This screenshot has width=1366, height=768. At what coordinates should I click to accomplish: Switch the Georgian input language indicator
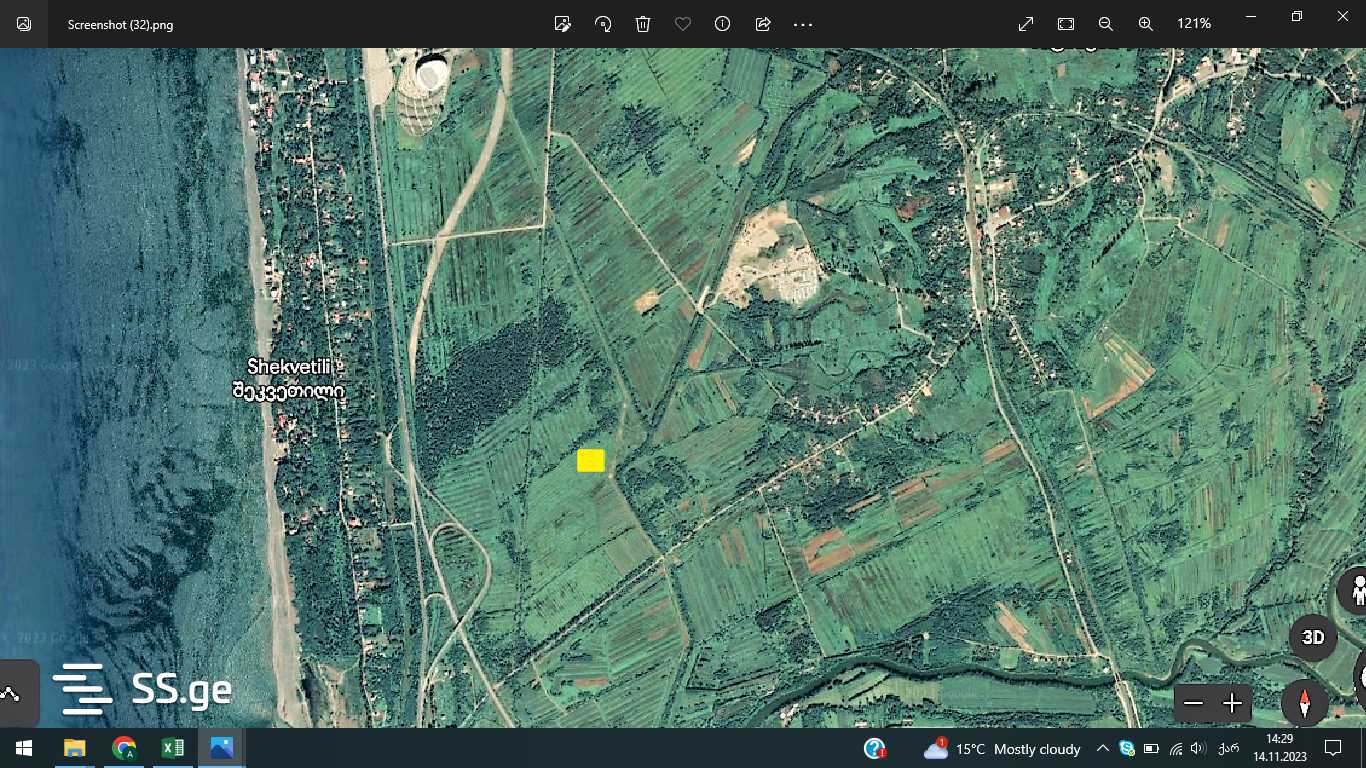[x=1228, y=748]
